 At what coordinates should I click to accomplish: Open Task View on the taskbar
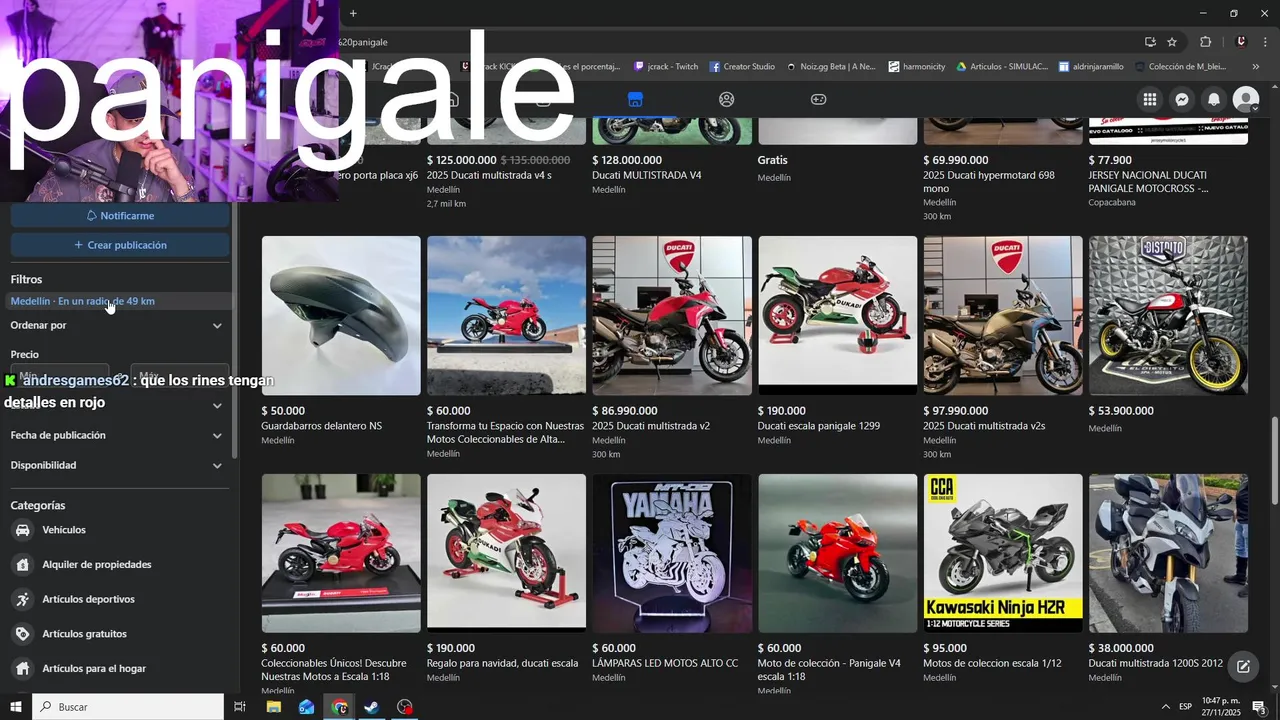[x=240, y=707]
